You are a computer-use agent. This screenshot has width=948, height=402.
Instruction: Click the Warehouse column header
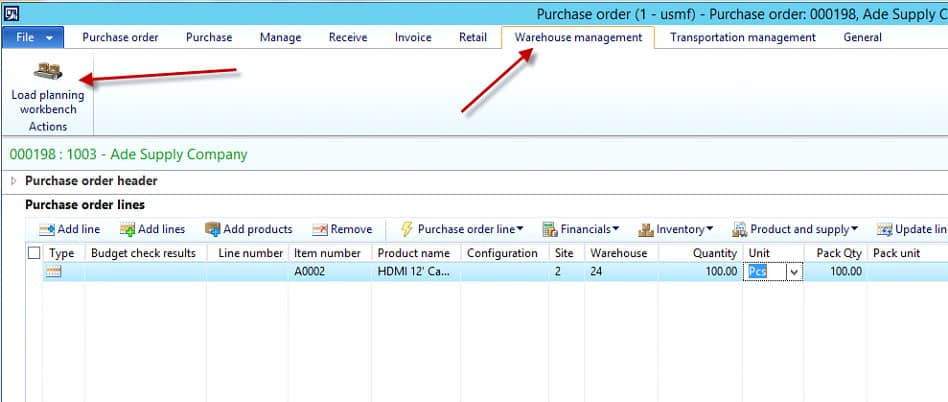[x=621, y=253]
